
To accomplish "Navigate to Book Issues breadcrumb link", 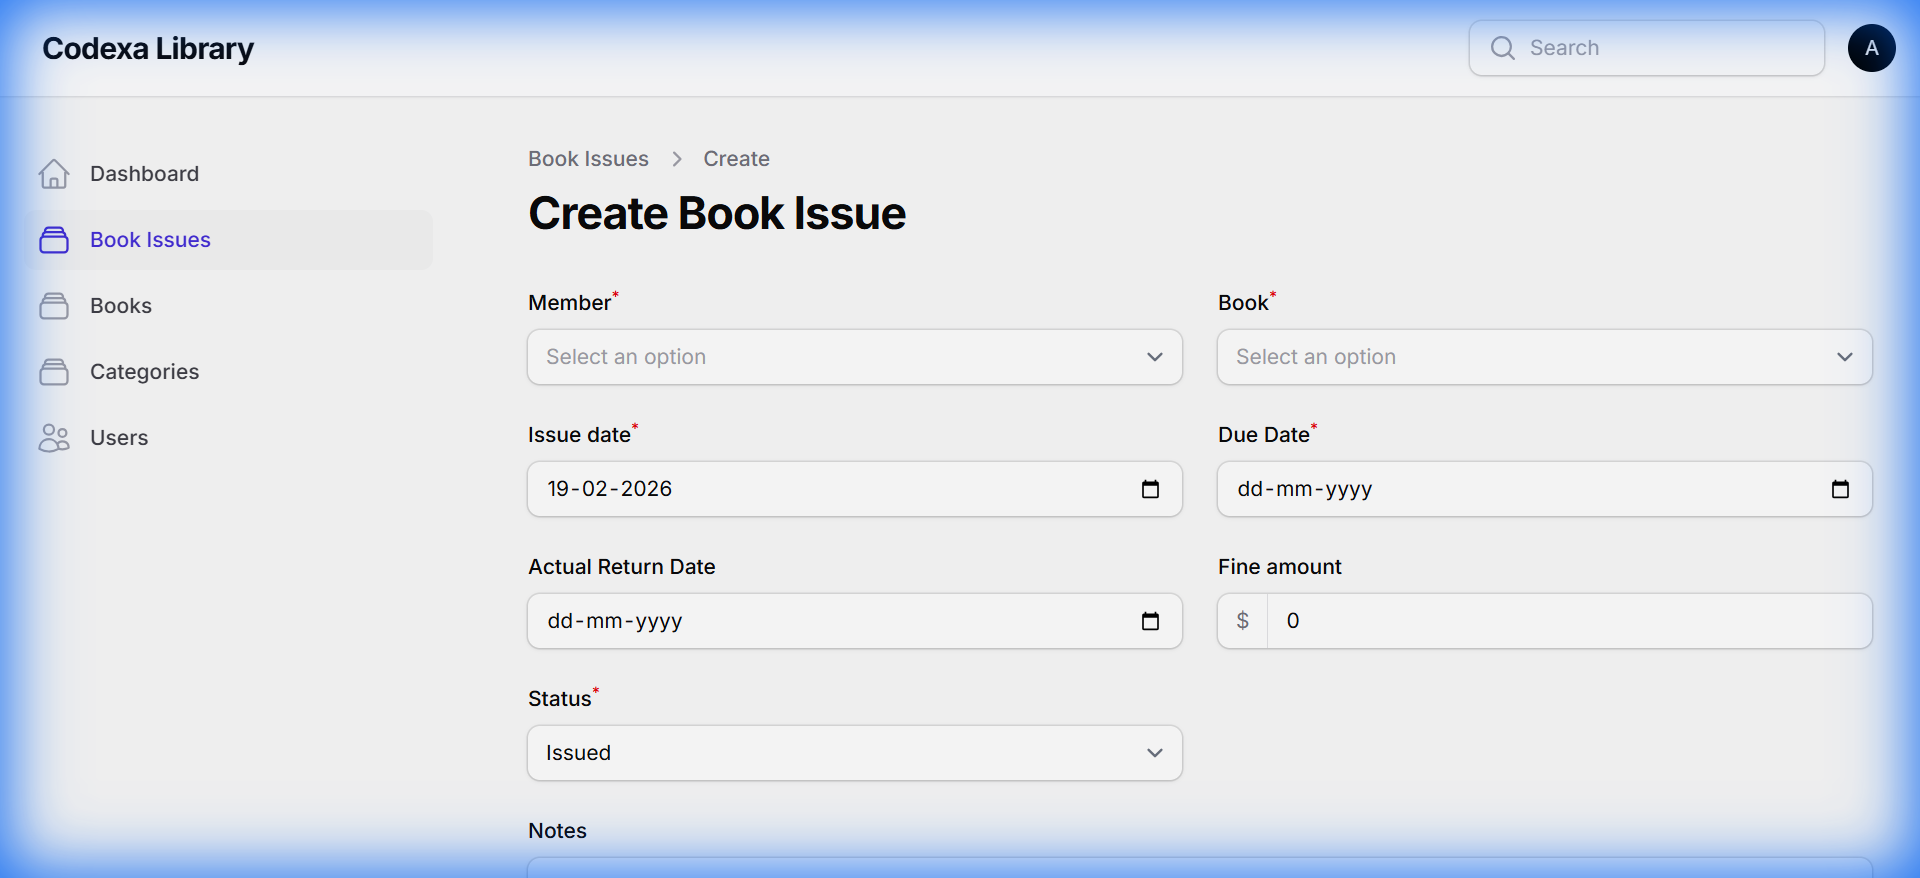I will tap(588, 159).
